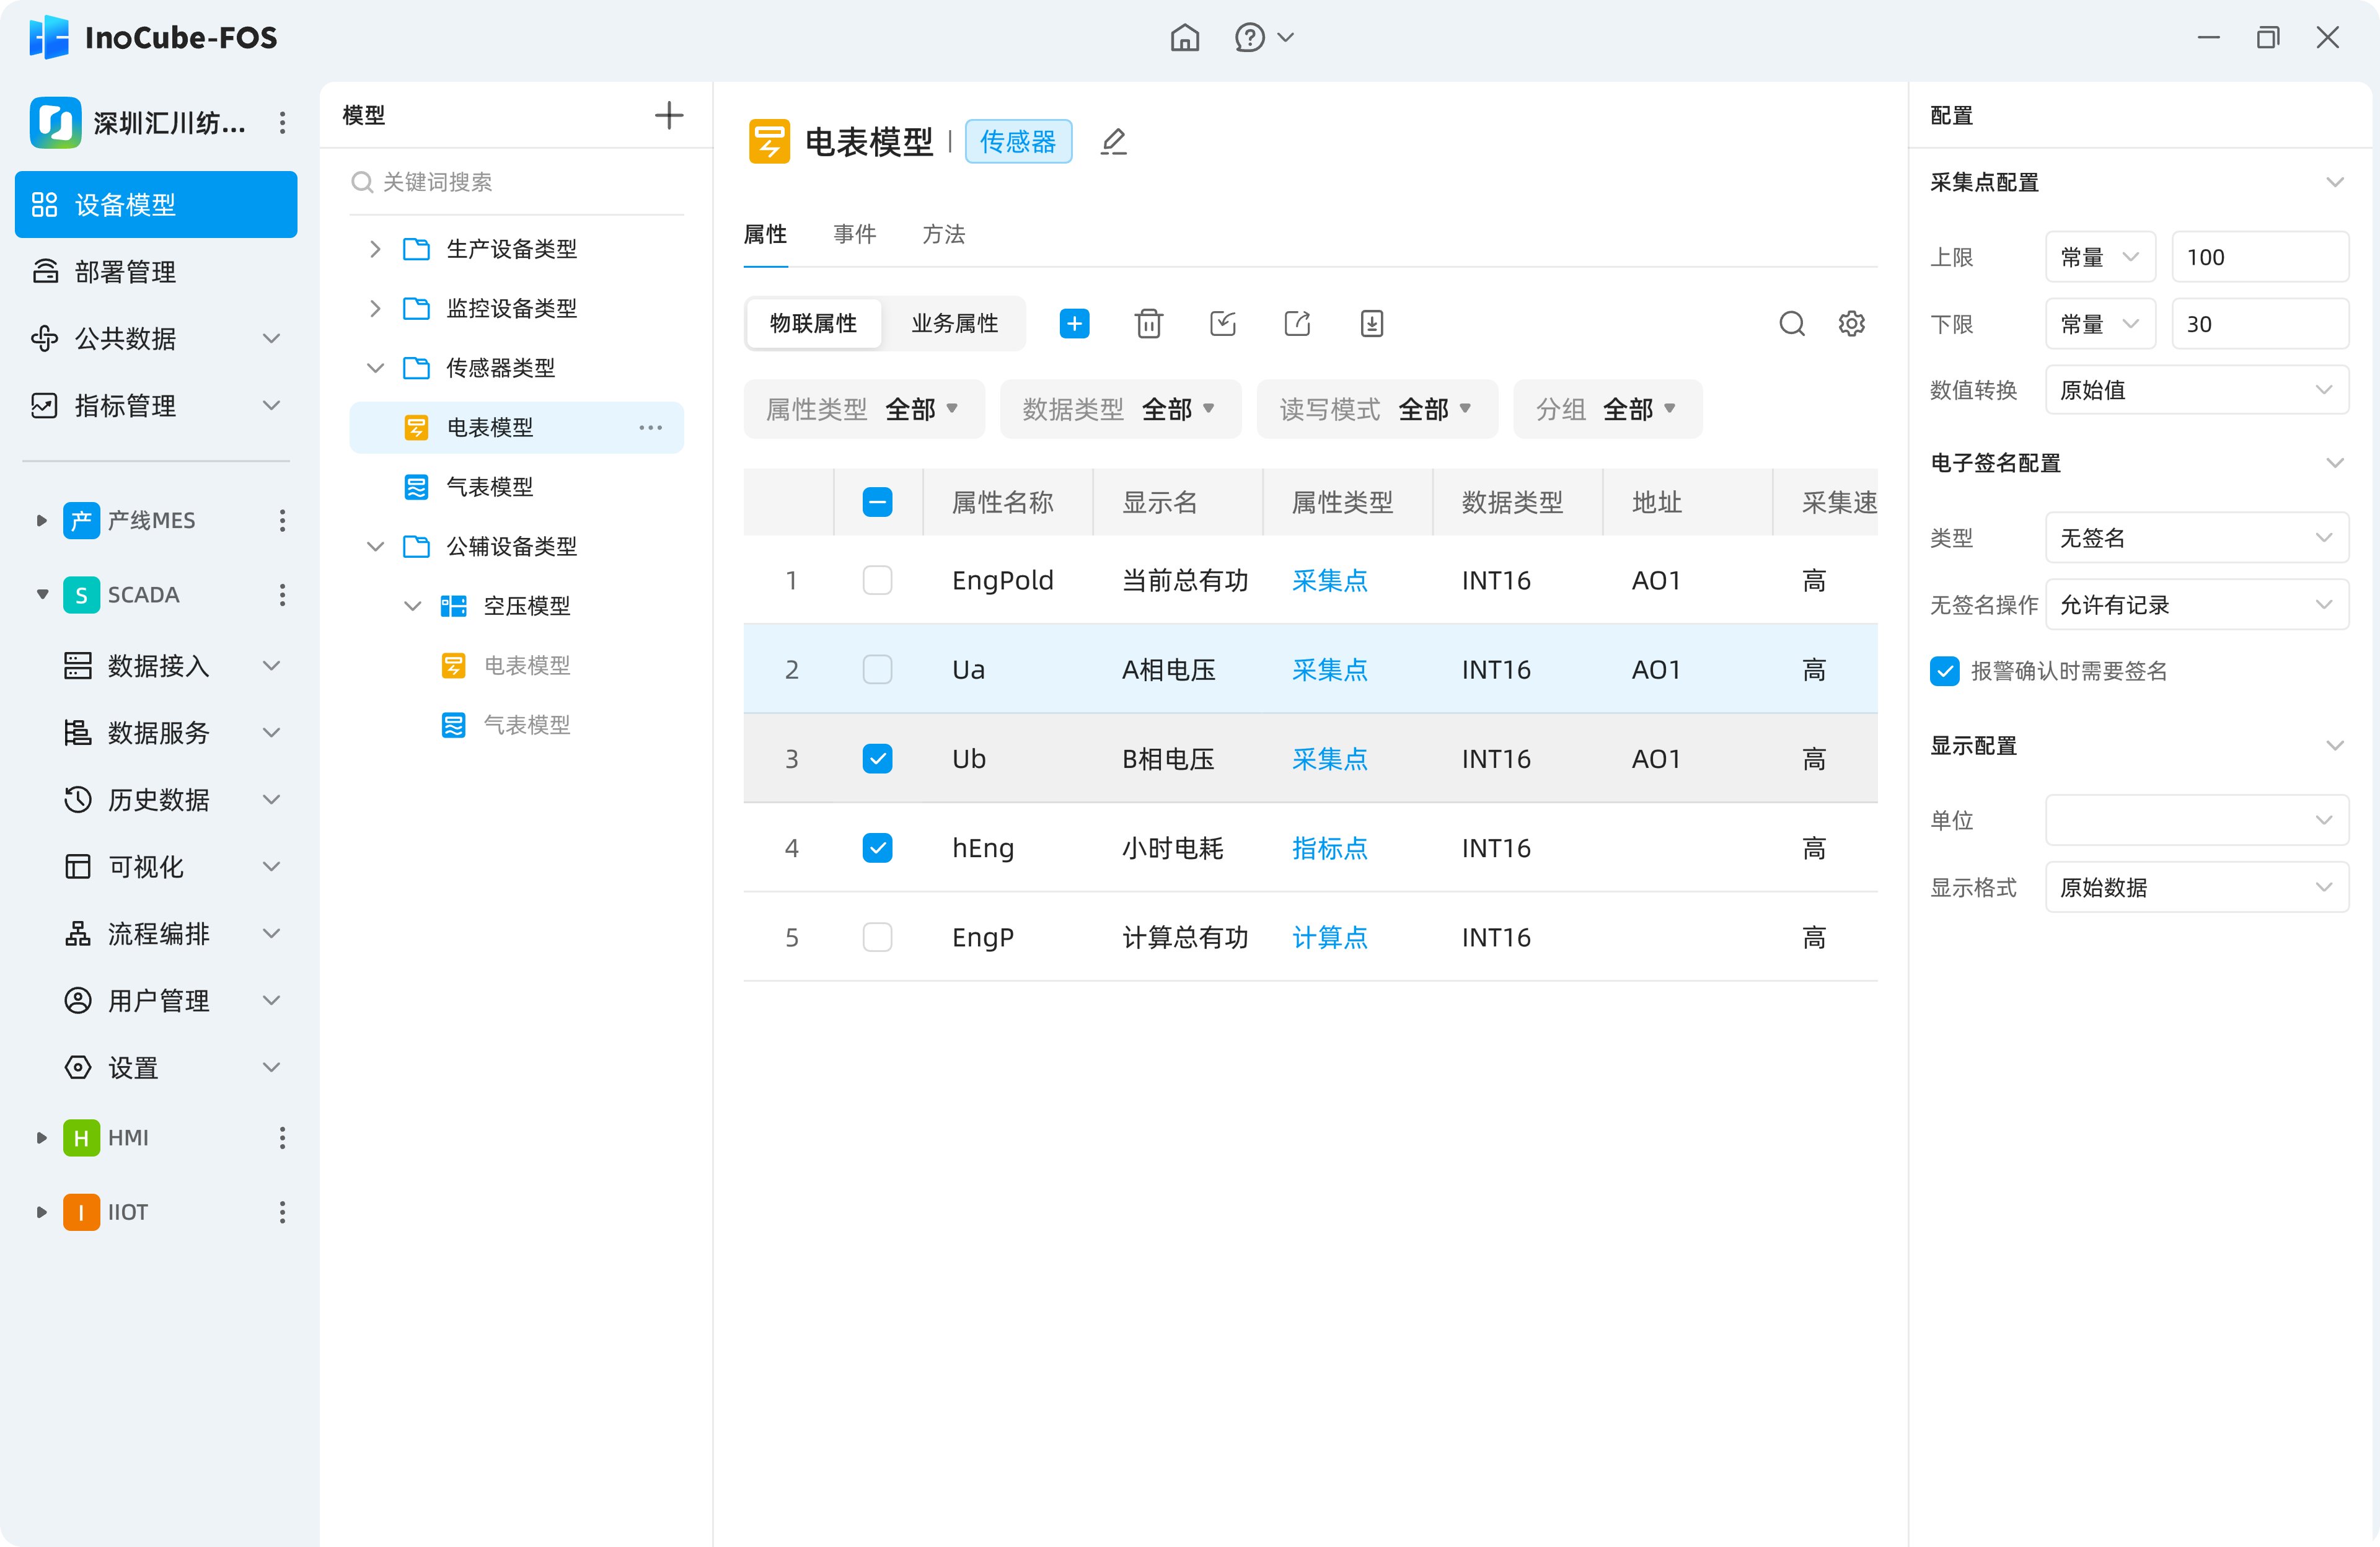Add a new IoT property
The width and height of the screenshot is (2380, 1547).
(1074, 323)
